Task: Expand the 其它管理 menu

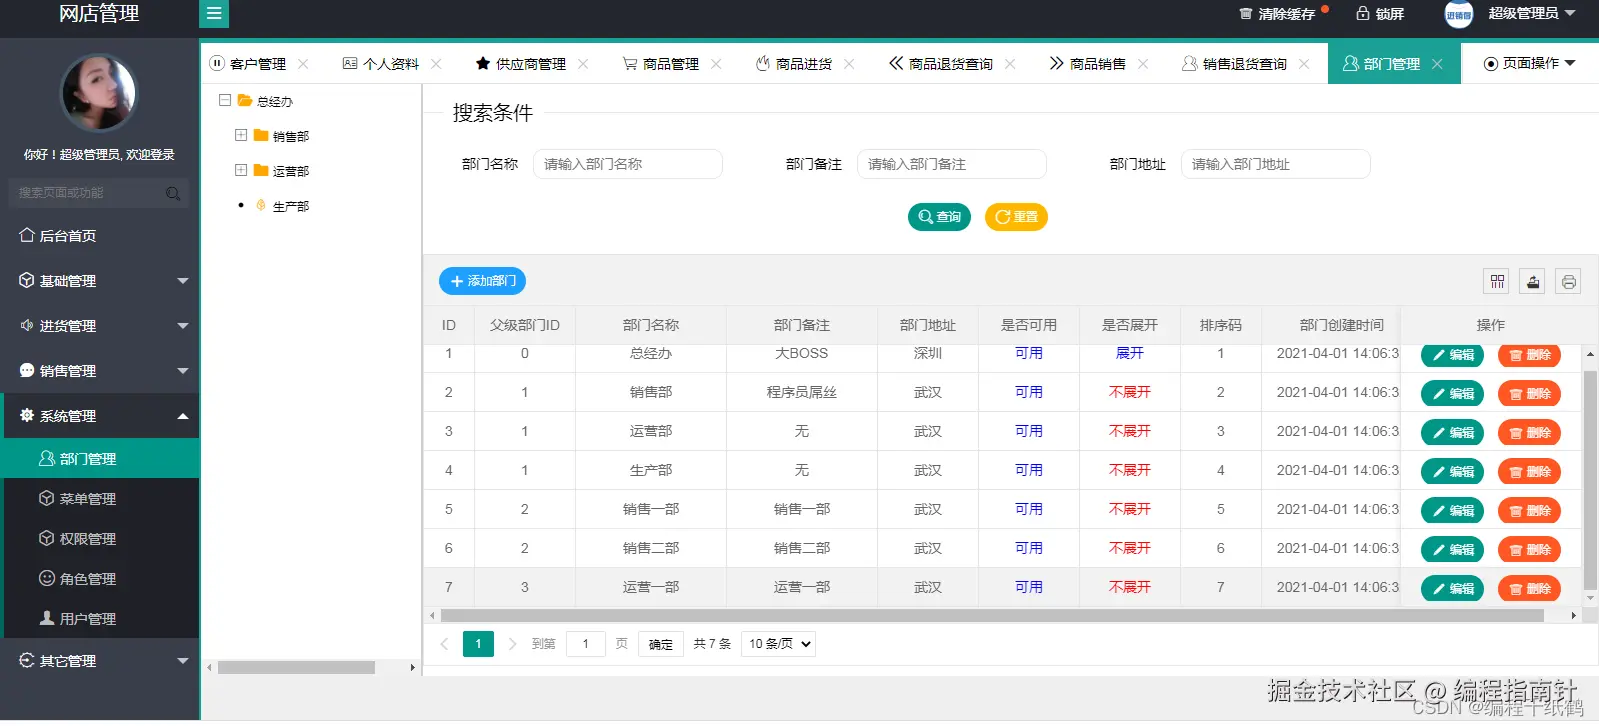Action: 100,661
